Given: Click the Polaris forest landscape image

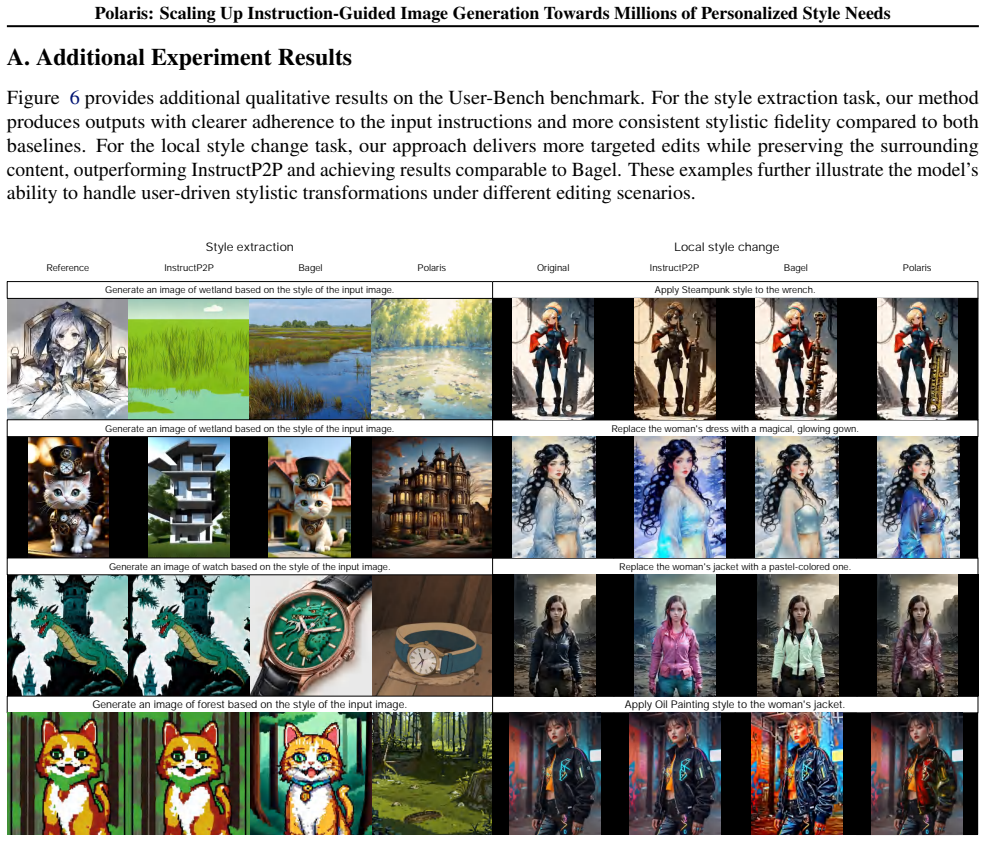Looking at the screenshot, I should coord(432,774).
